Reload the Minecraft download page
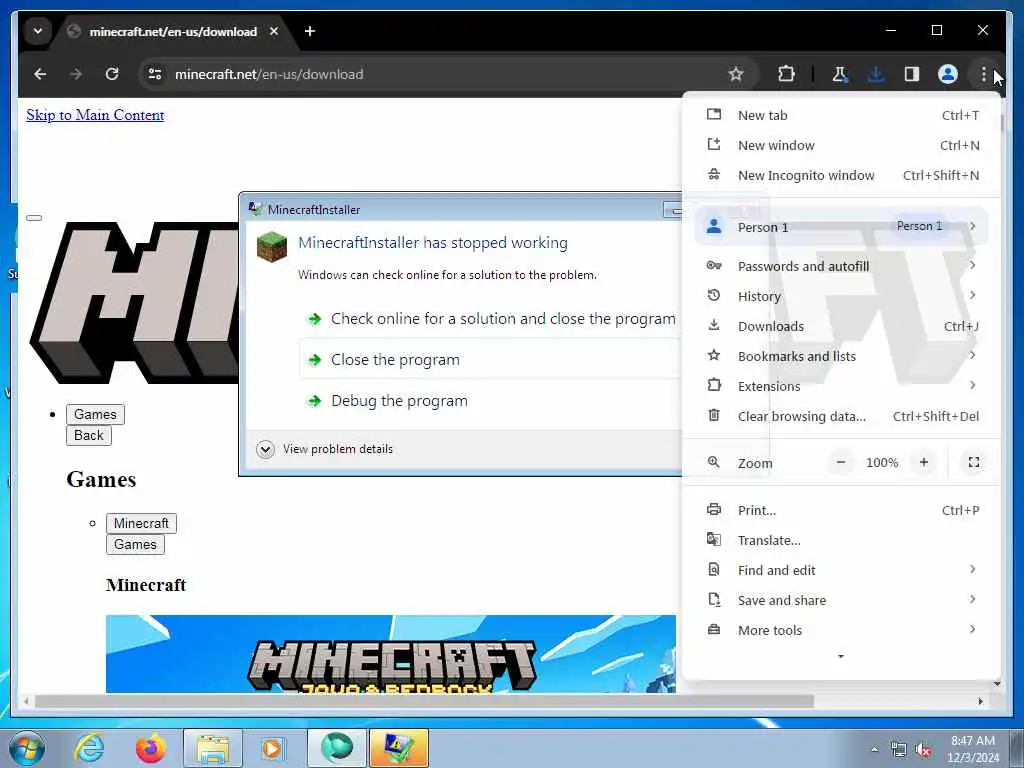 [112, 74]
